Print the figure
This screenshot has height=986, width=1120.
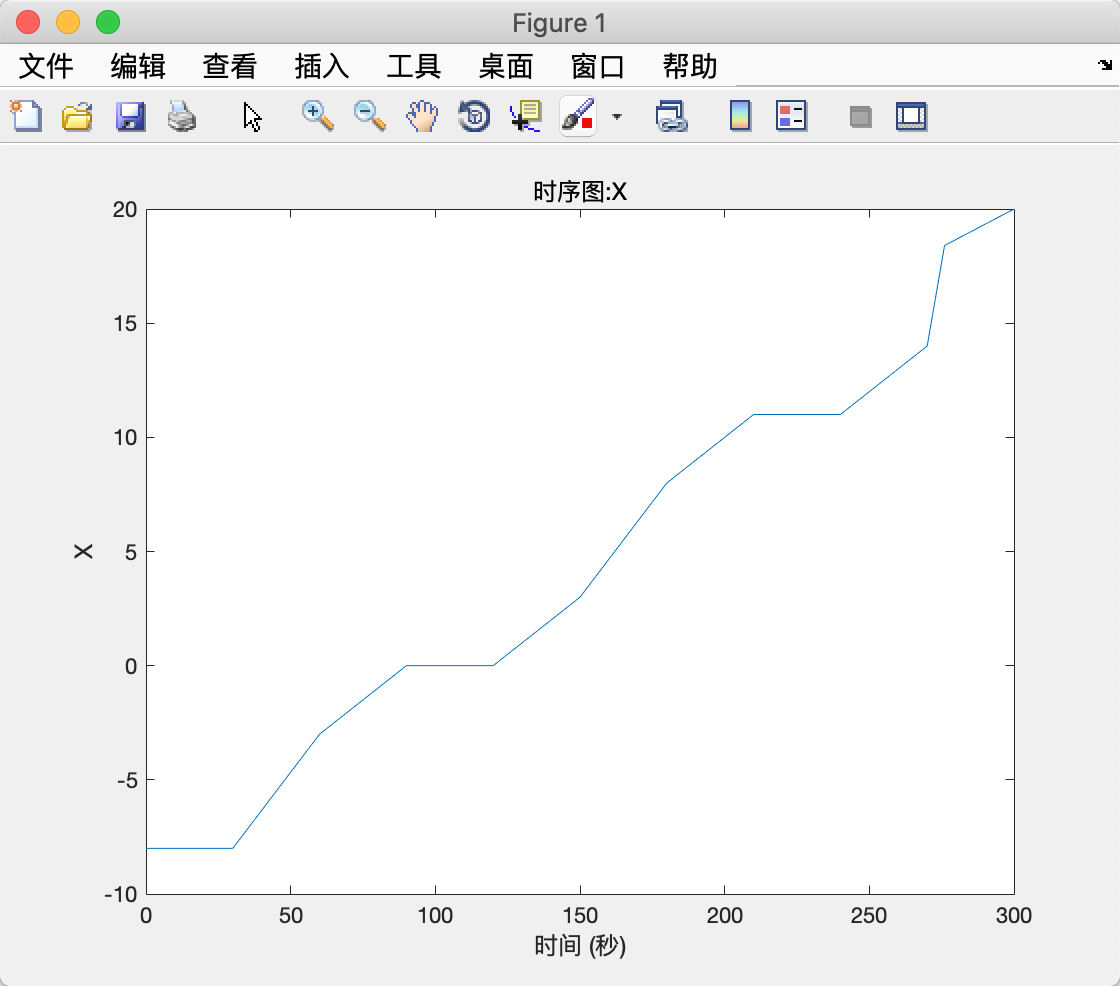pos(182,116)
